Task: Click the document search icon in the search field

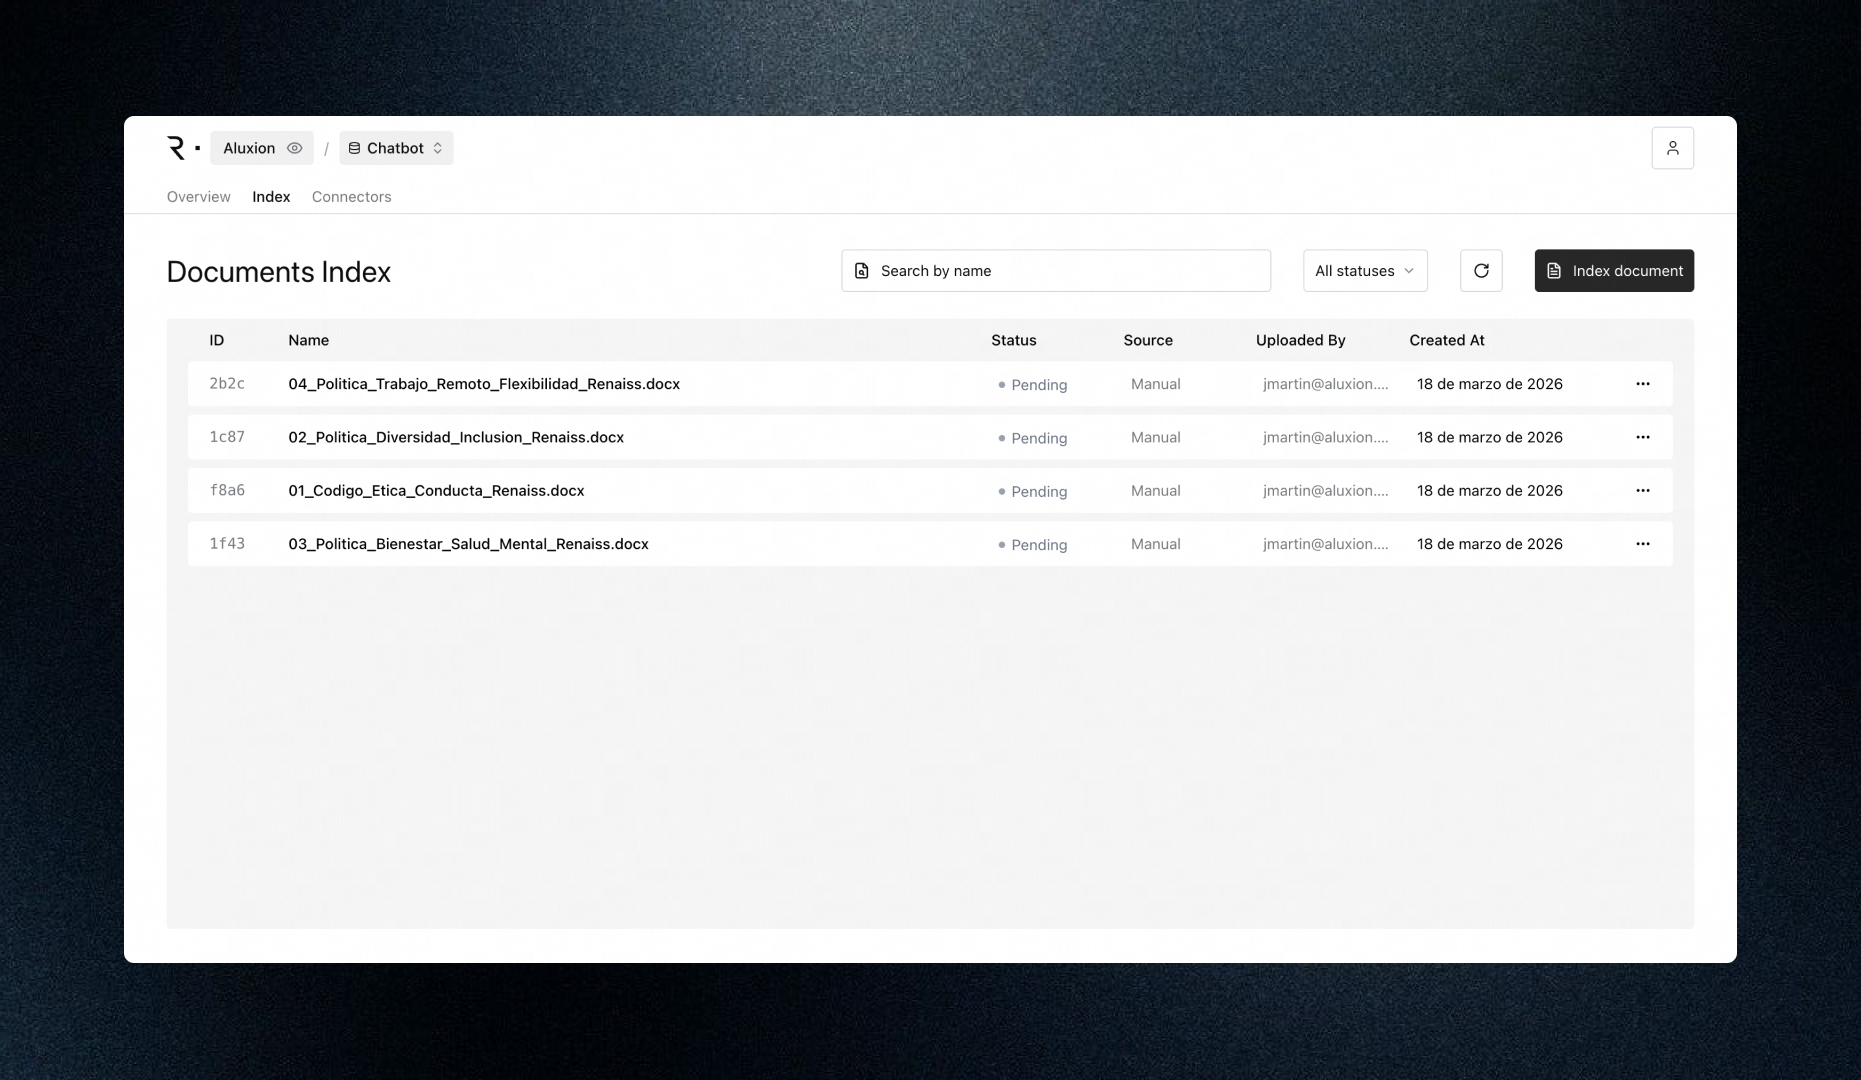Action: click(861, 270)
